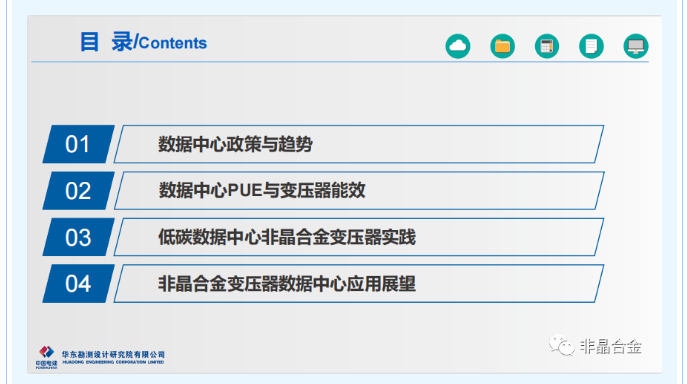Click the 华东勘测设计研究院有限公司 company name
Image resolution: width=687 pixels, height=384 pixels.
click(x=113, y=355)
